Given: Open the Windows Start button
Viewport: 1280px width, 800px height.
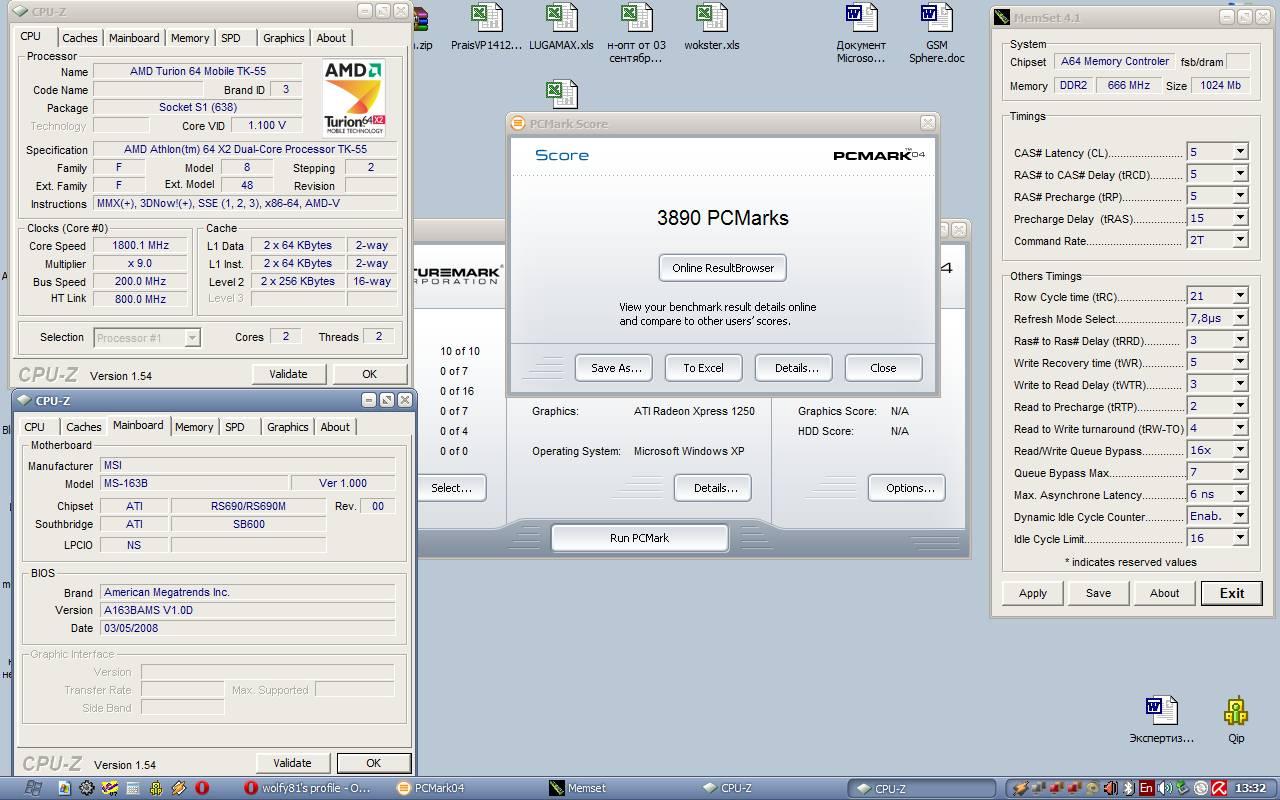Looking at the screenshot, I should (32, 788).
